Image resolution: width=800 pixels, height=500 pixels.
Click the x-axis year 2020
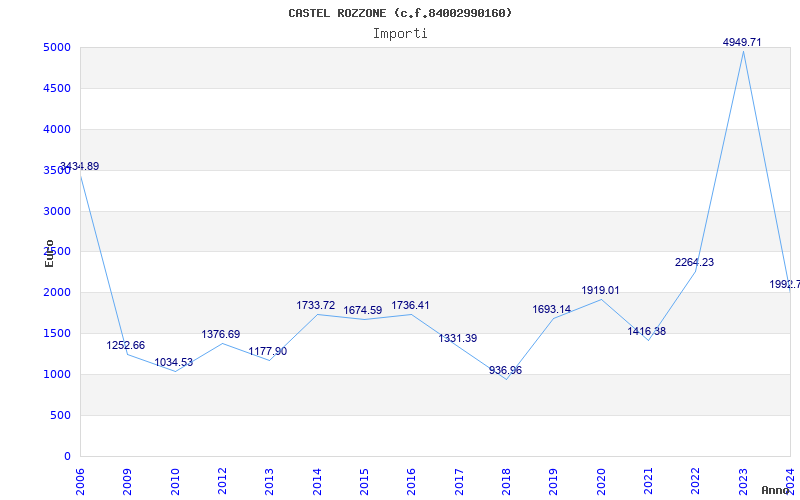click(601, 482)
